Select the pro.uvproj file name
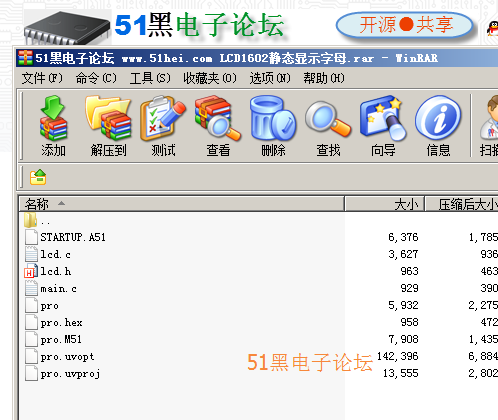Image resolution: width=498 pixels, height=420 pixels. click(70, 374)
